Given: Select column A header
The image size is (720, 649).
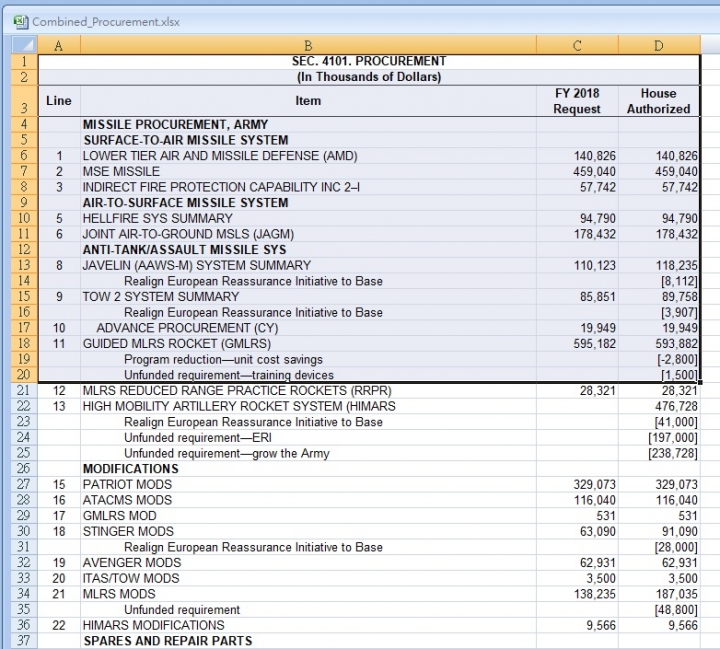Looking at the screenshot, I should click(58, 45).
